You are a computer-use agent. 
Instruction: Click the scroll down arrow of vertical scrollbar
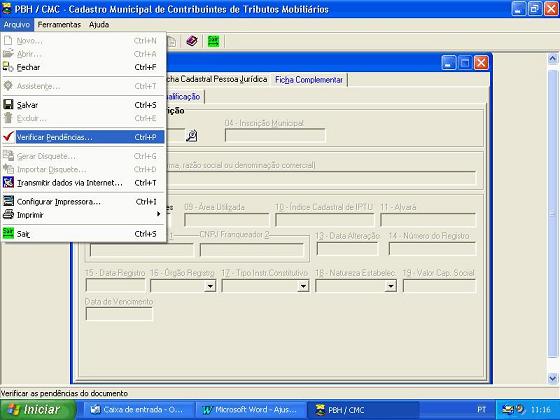click(552, 378)
